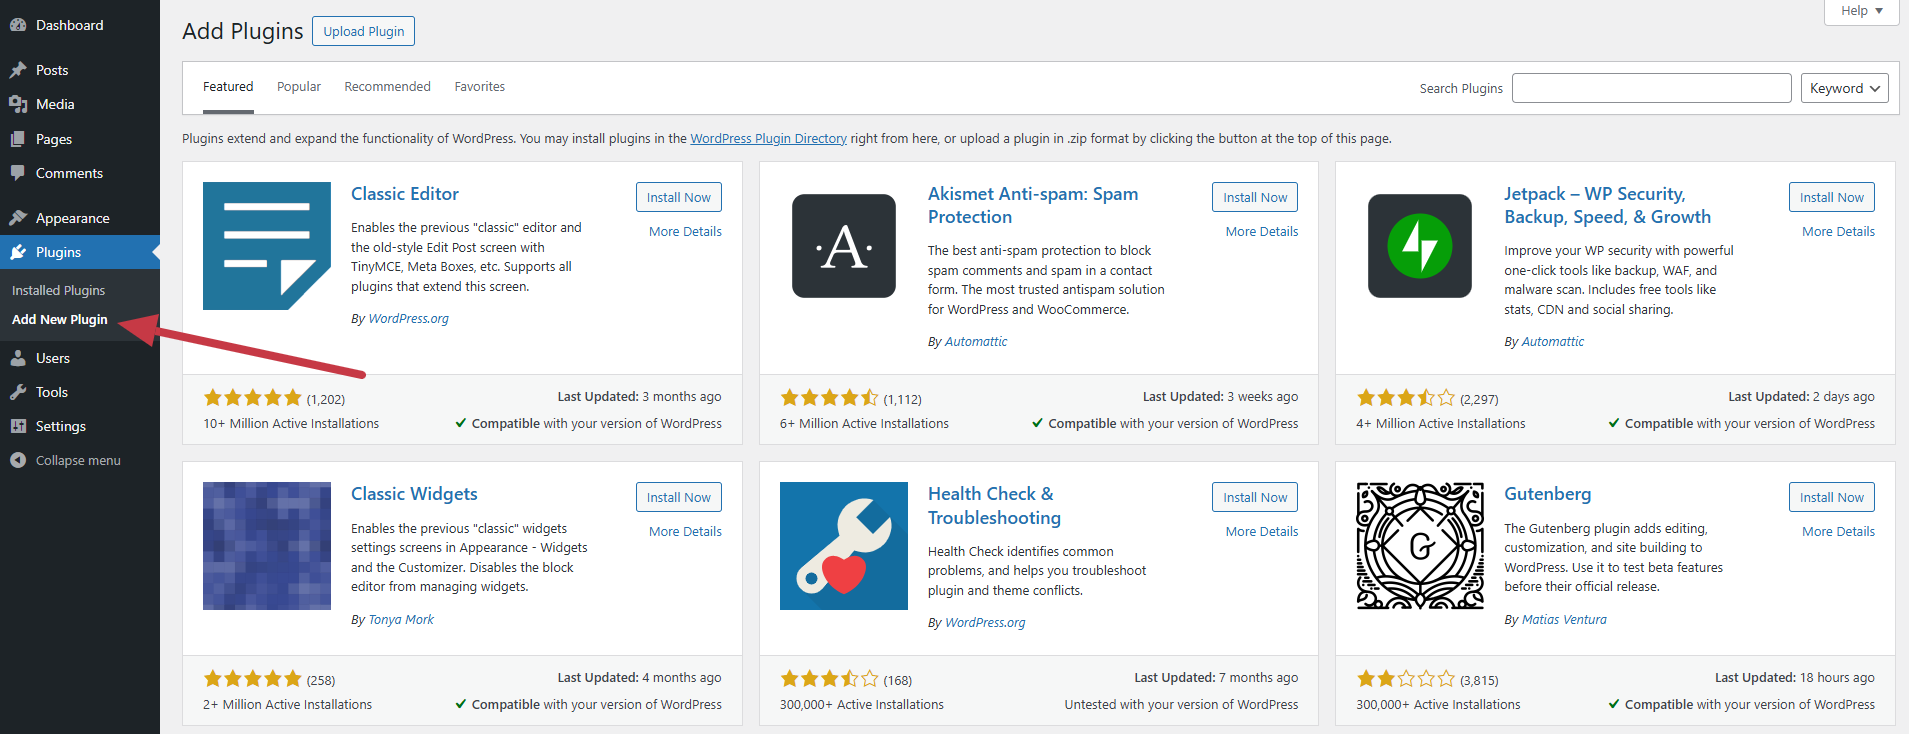Screen dimensions: 1909x734
Task: Open the Favorites plugins tab
Action: pos(480,87)
